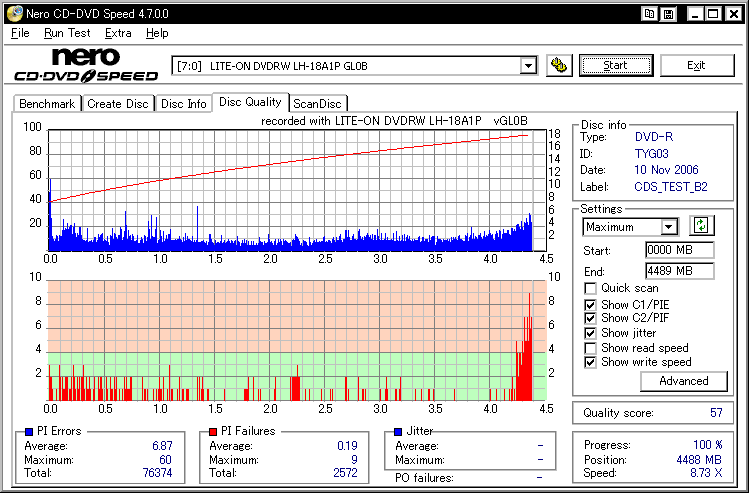Switch to the Disc Info tab
Image resolution: width=749 pixels, height=493 pixels.
(183, 104)
